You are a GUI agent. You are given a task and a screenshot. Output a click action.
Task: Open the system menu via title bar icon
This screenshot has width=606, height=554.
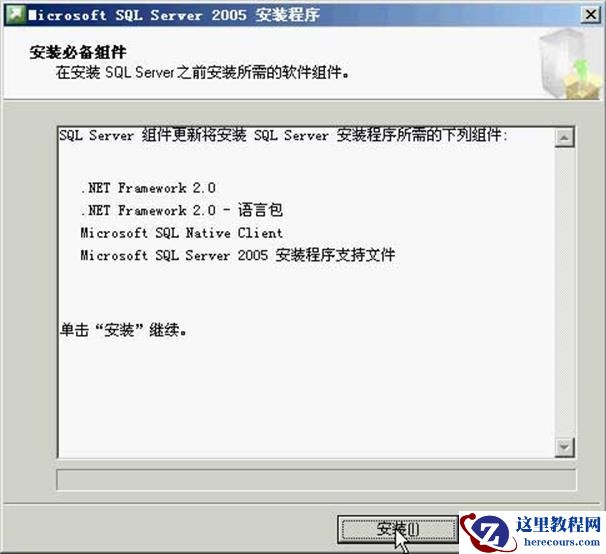click(15, 15)
